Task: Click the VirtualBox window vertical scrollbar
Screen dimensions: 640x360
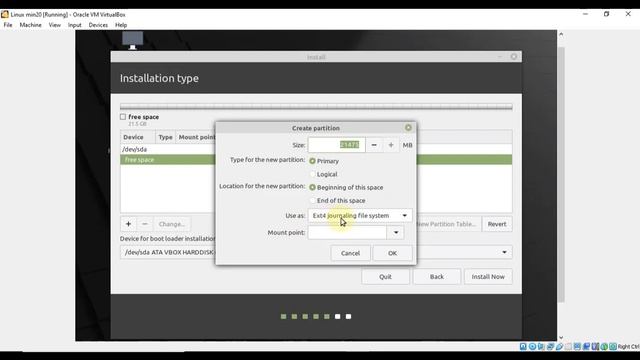Action: click(561, 174)
